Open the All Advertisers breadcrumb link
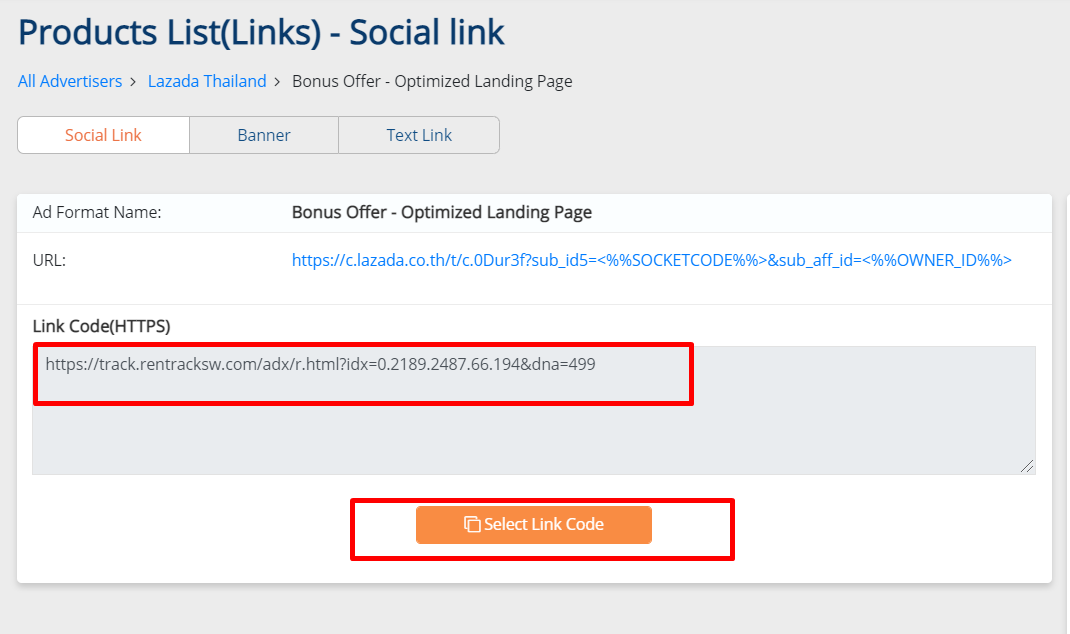 coord(70,81)
